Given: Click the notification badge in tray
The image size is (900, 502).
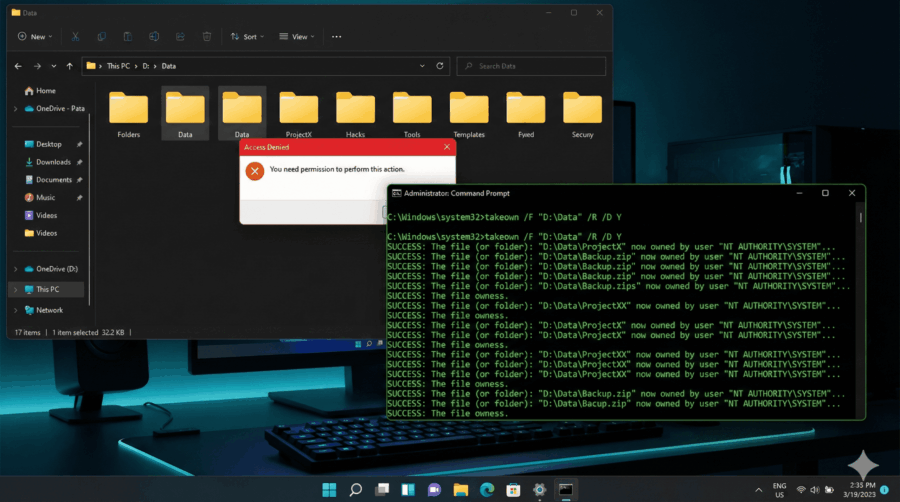Looking at the screenshot, I should tap(885, 490).
